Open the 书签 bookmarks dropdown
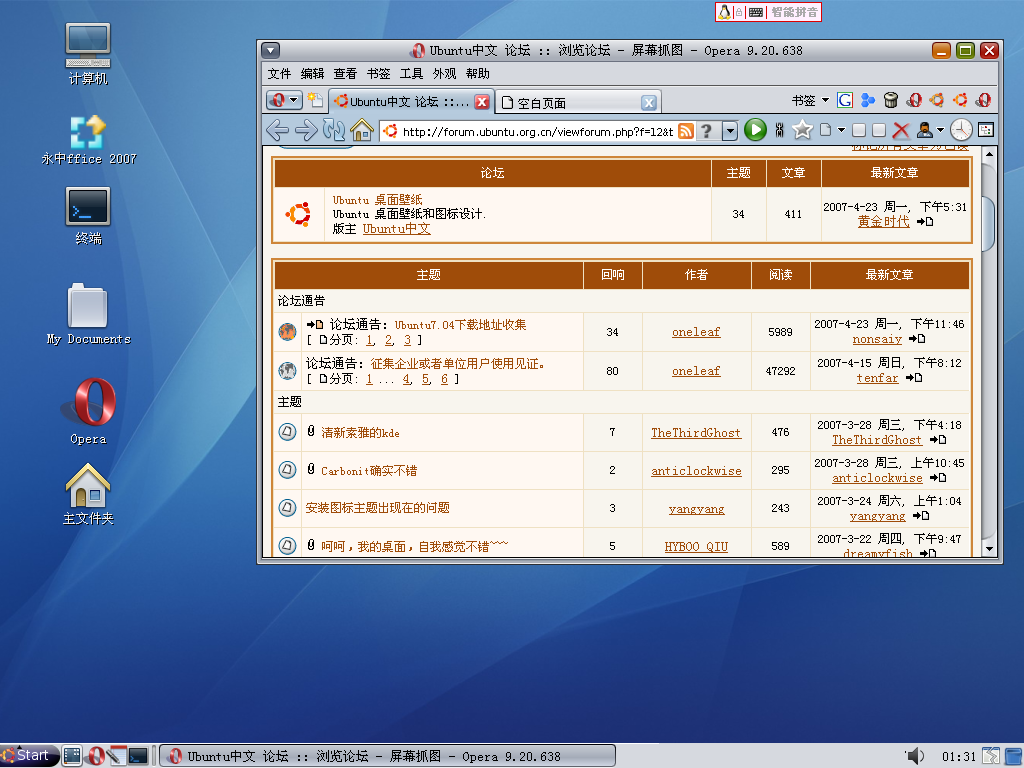Screen dimensions: 1024x768 point(810,101)
